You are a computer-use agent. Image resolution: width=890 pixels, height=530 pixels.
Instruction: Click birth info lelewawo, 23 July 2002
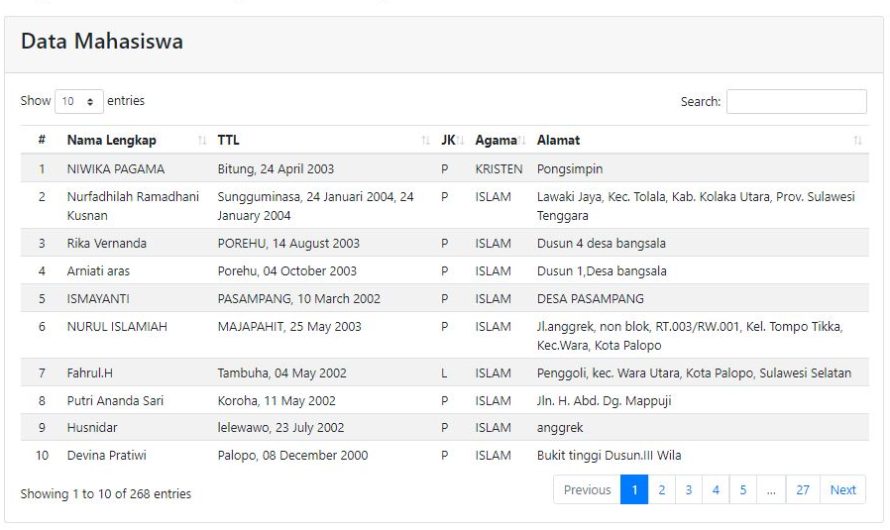pyautogui.click(x=281, y=428)
